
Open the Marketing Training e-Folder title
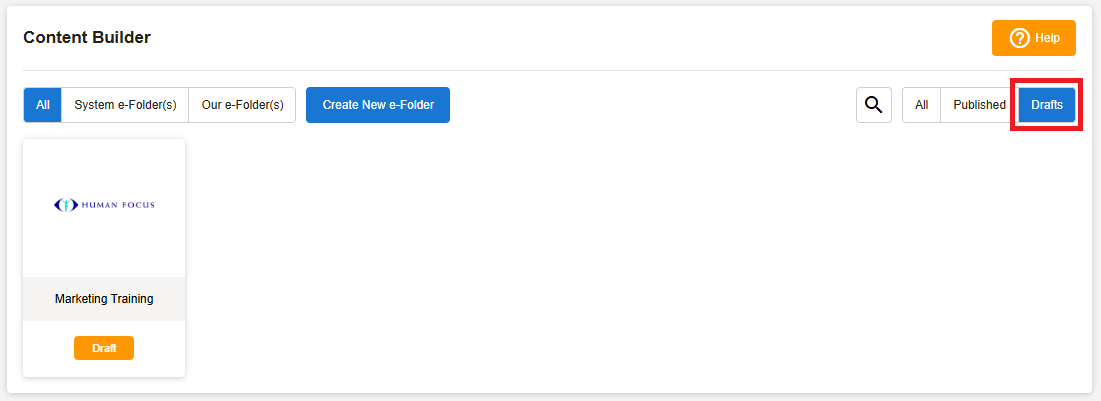[x=104, y=299]
